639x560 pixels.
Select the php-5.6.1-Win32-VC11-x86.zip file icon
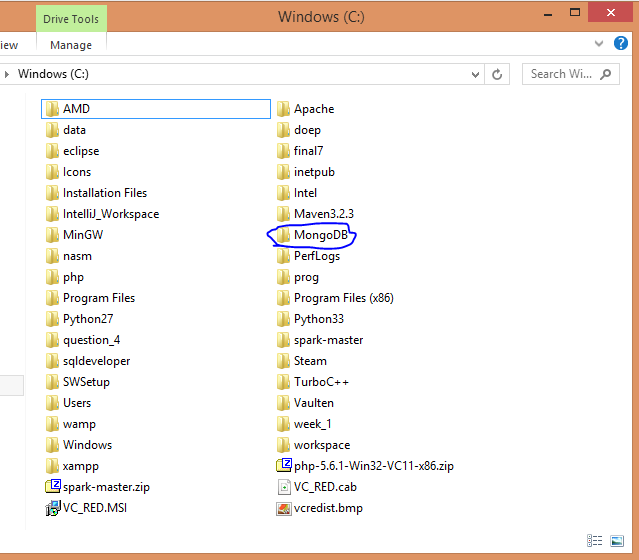pyautogui.click(x=284, y=465)
